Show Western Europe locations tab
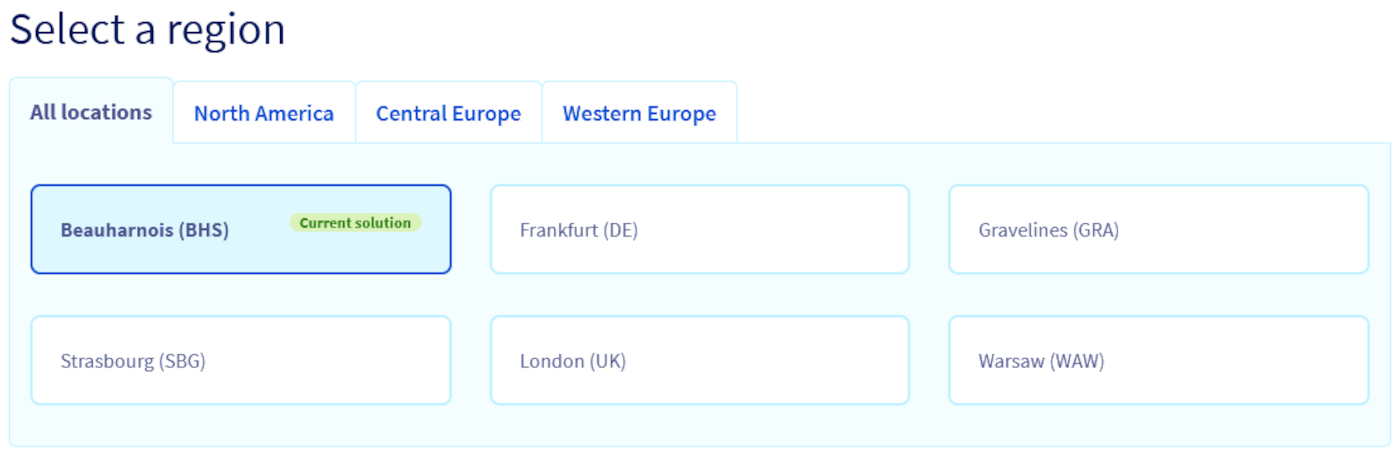The width and height of the screenshot is (1400, 461). coord(639,113)
